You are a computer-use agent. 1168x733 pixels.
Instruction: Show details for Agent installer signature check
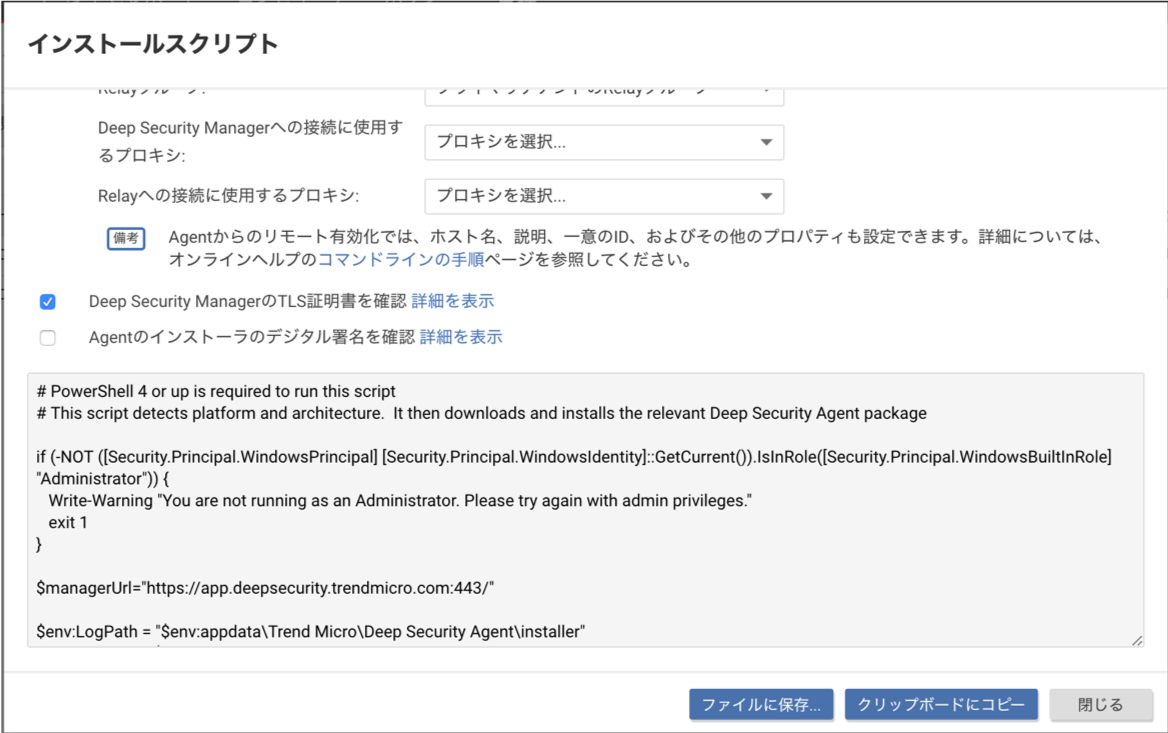tap(461, 337)
